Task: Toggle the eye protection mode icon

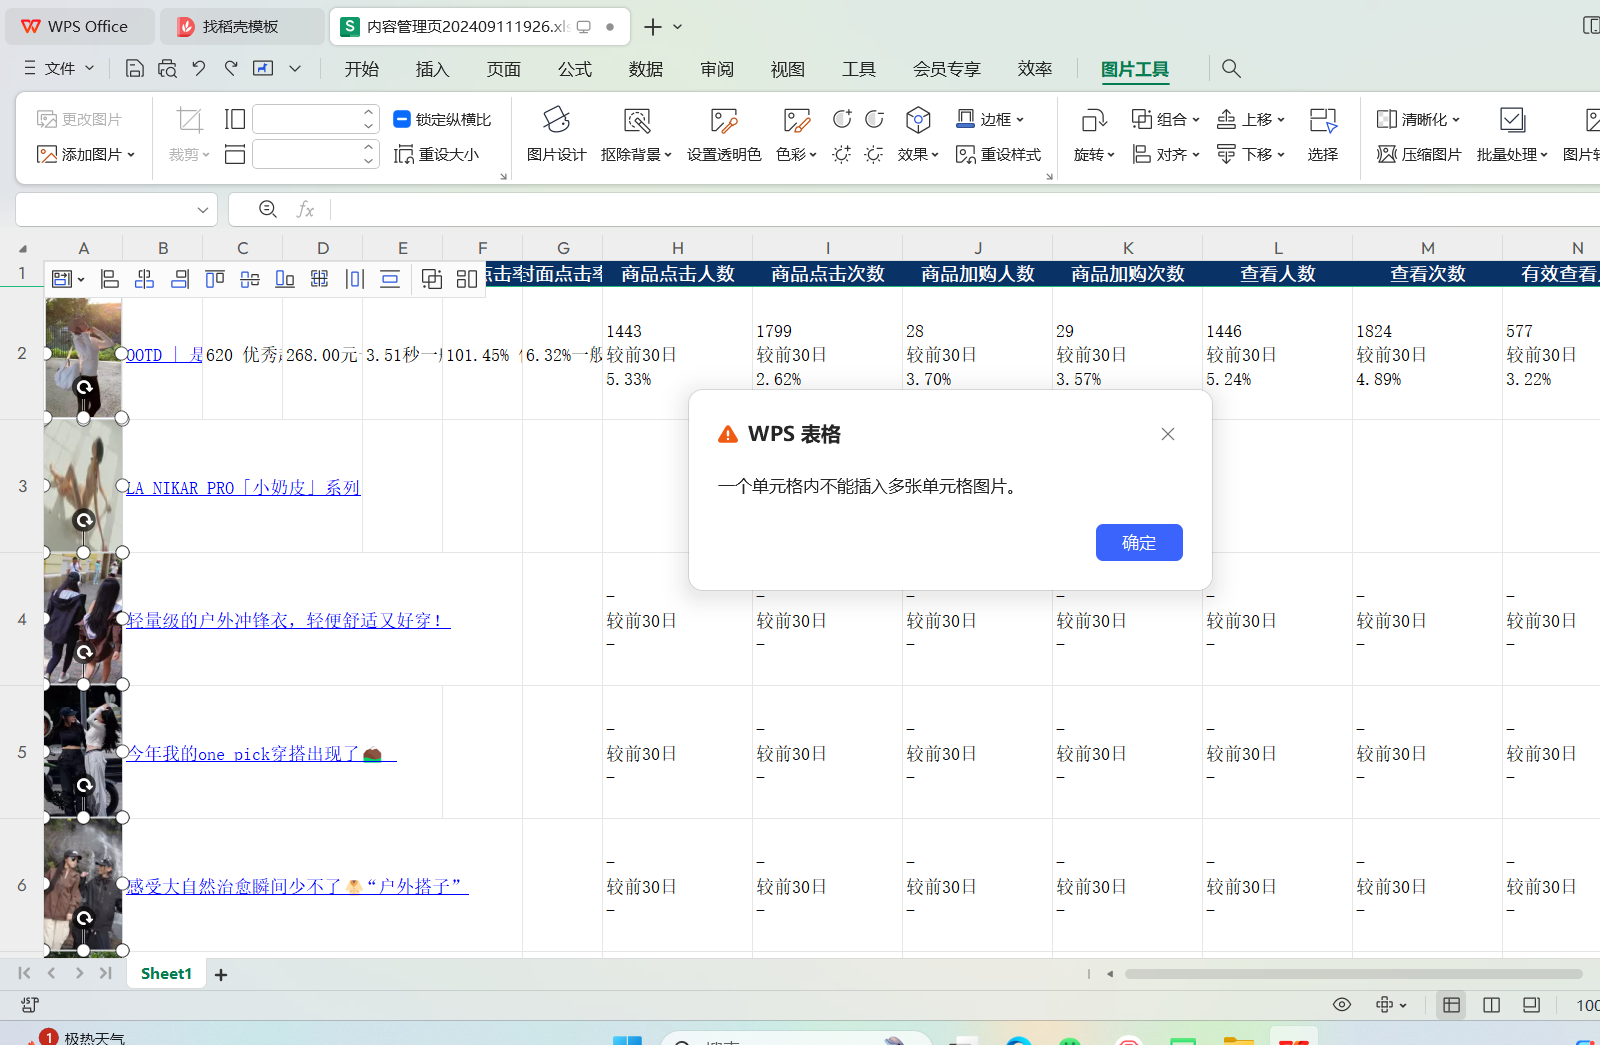Action: (x=1342, y=1005)
